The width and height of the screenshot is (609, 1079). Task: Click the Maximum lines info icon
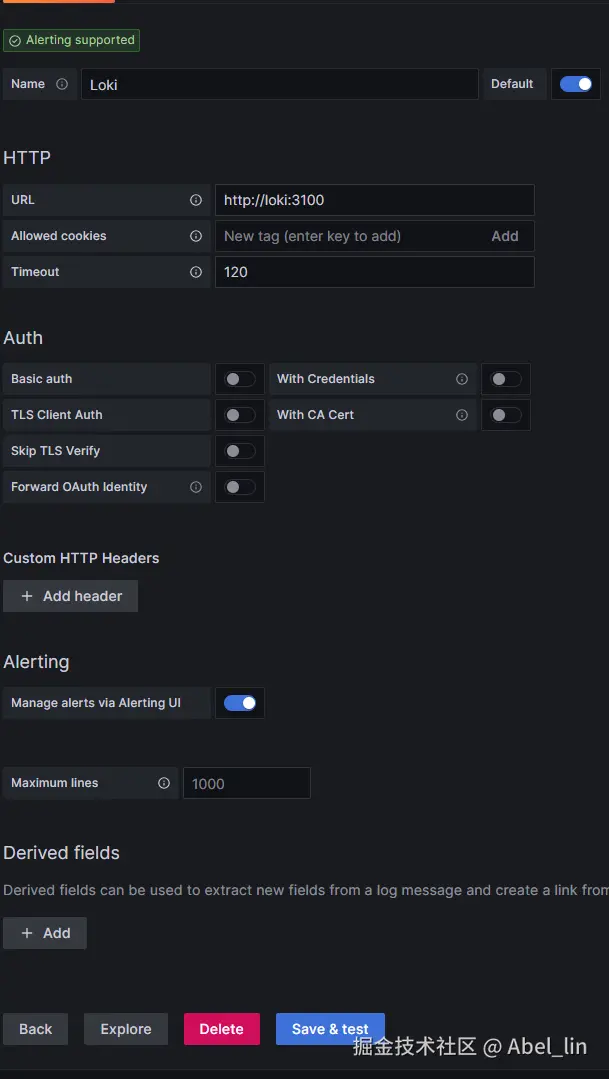click(164, 783)
